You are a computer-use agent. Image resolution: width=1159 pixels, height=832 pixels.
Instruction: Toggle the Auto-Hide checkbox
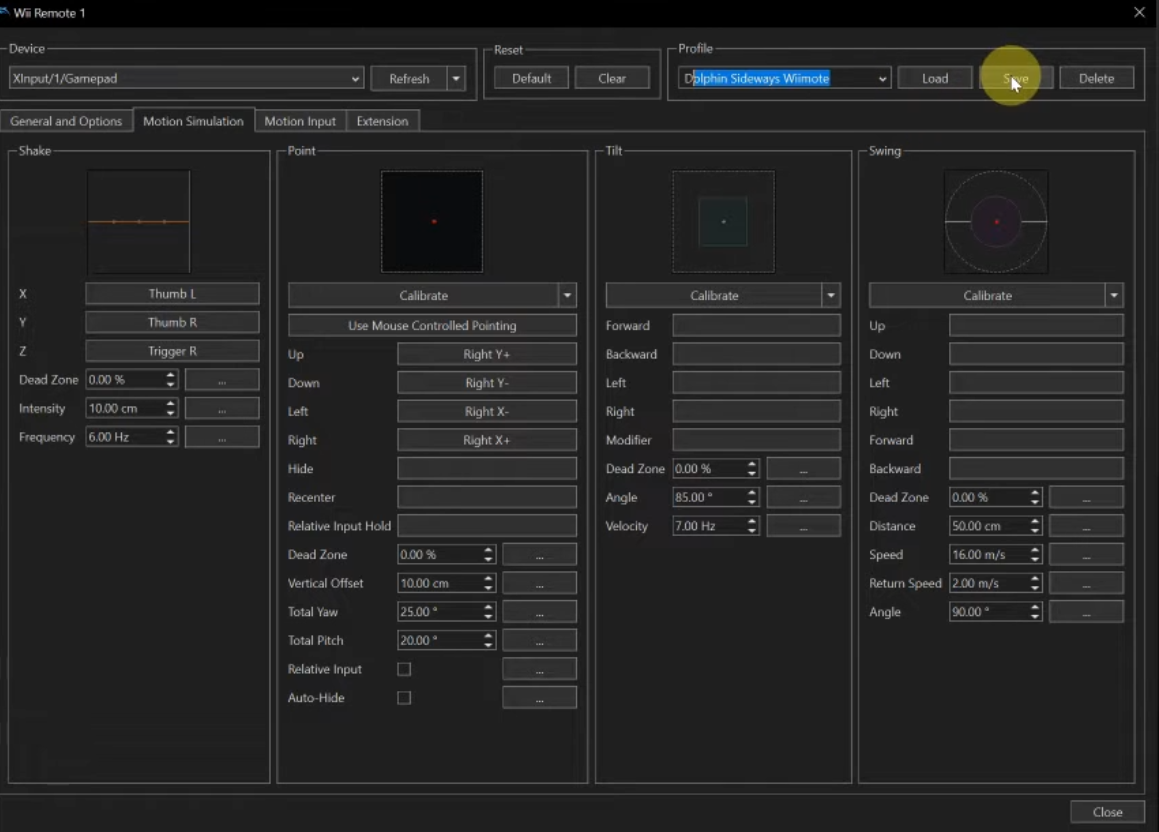click(x=404, y=698)
